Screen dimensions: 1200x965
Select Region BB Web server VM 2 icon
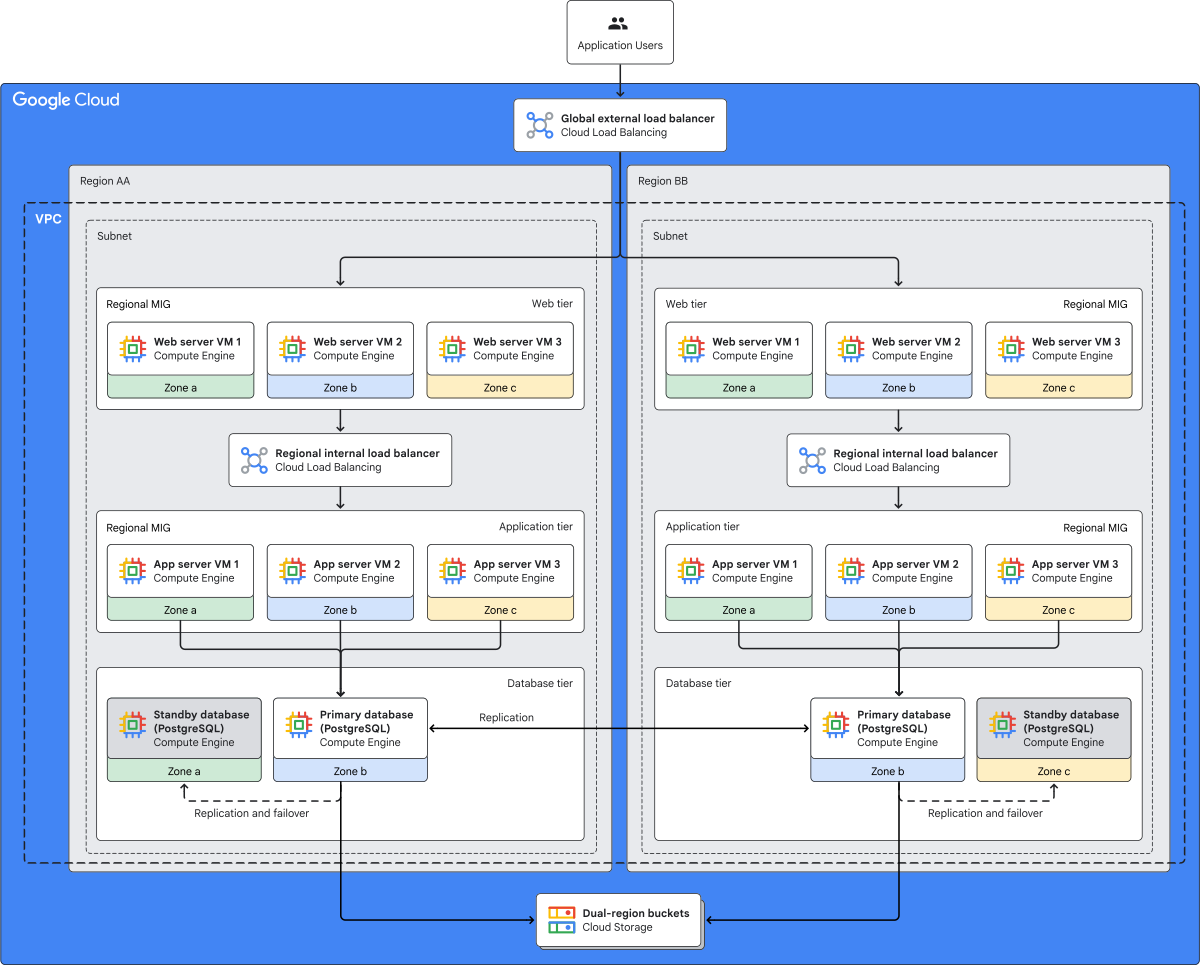pos(851,348)
